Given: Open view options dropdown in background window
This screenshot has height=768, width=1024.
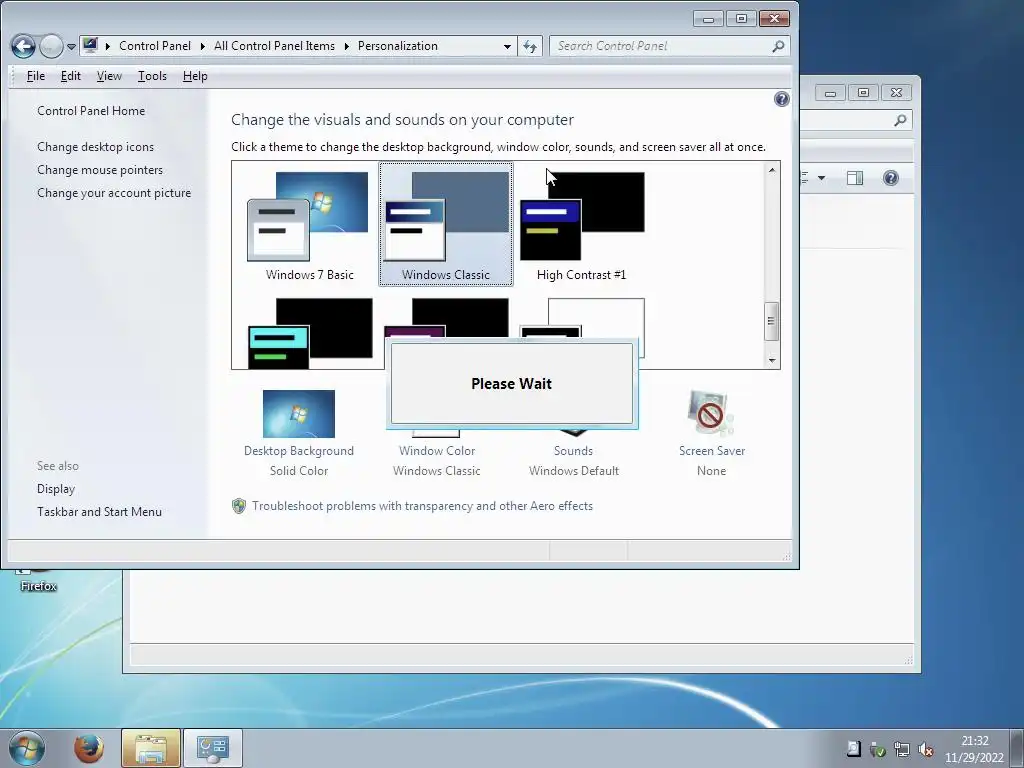Looking at the screenshot, I should (x=821, y=178).
